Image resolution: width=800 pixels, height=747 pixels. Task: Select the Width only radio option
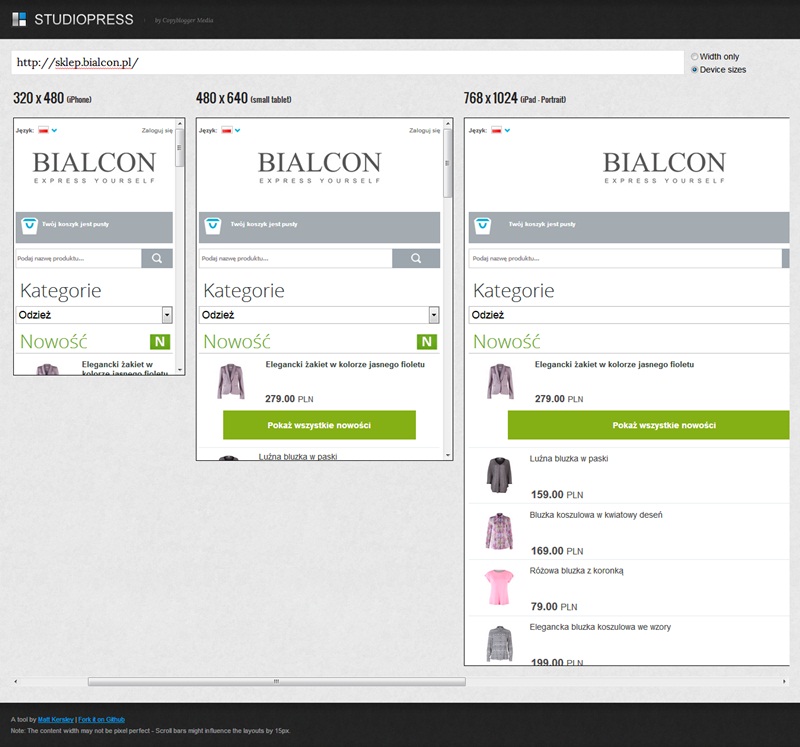coord(695,57)
